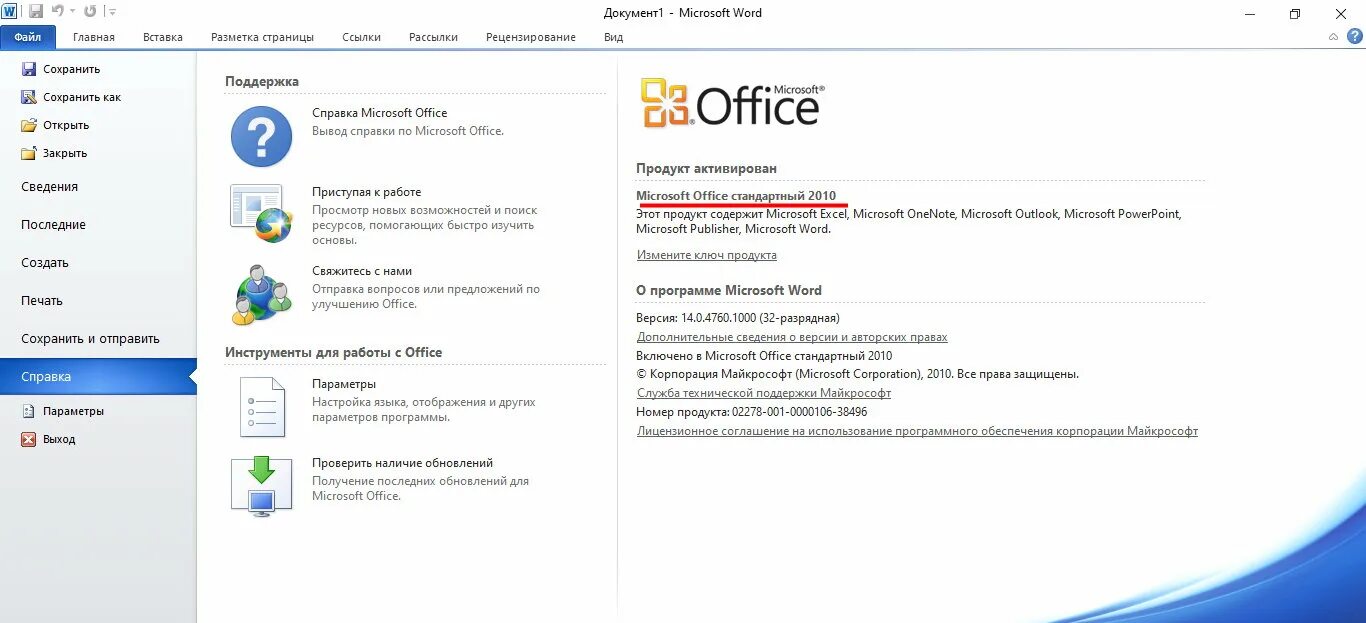Click the Проверить наличие обновлений label
The width and height of the screenshot is (1366, 623).
point(402,463)
